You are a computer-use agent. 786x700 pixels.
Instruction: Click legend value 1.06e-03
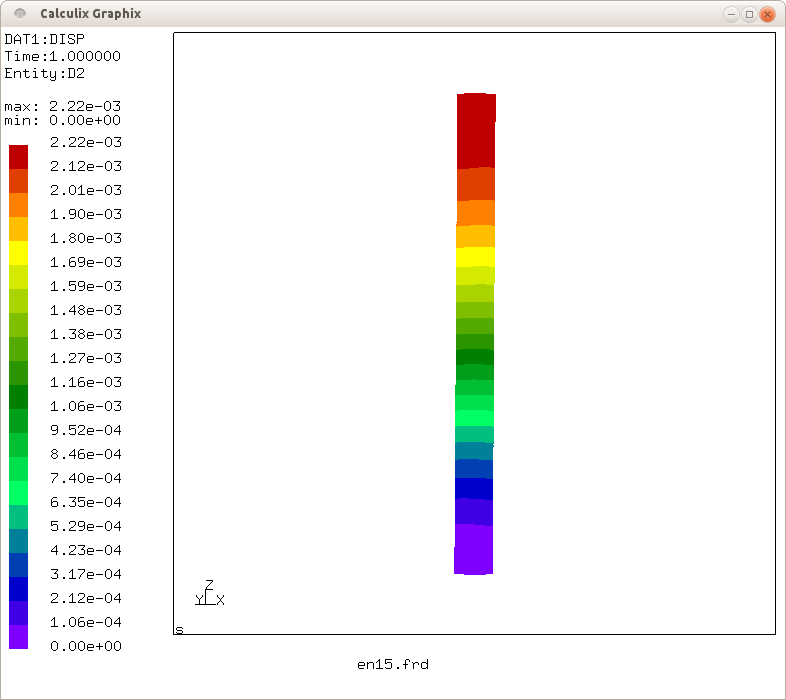[86, 406]
